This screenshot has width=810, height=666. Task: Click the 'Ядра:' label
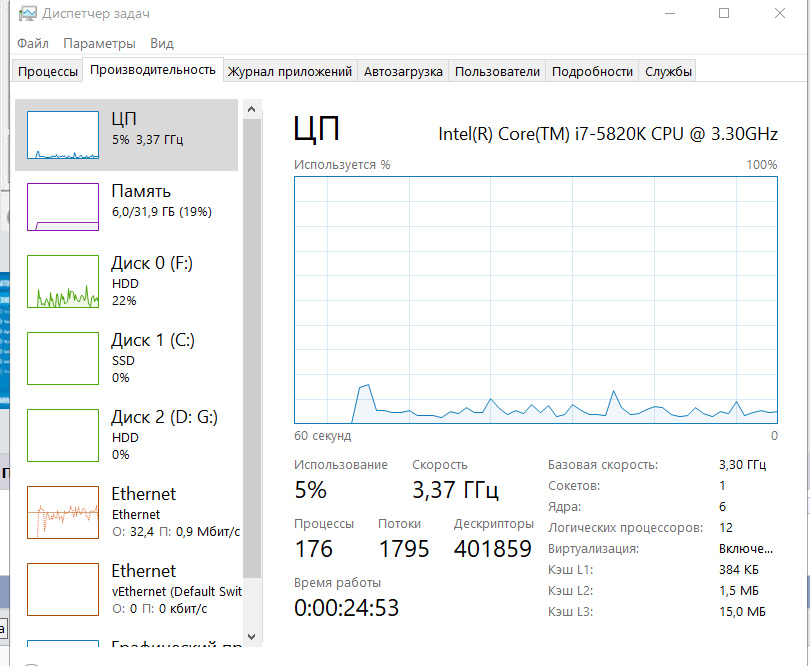click(x=565, y=507)
